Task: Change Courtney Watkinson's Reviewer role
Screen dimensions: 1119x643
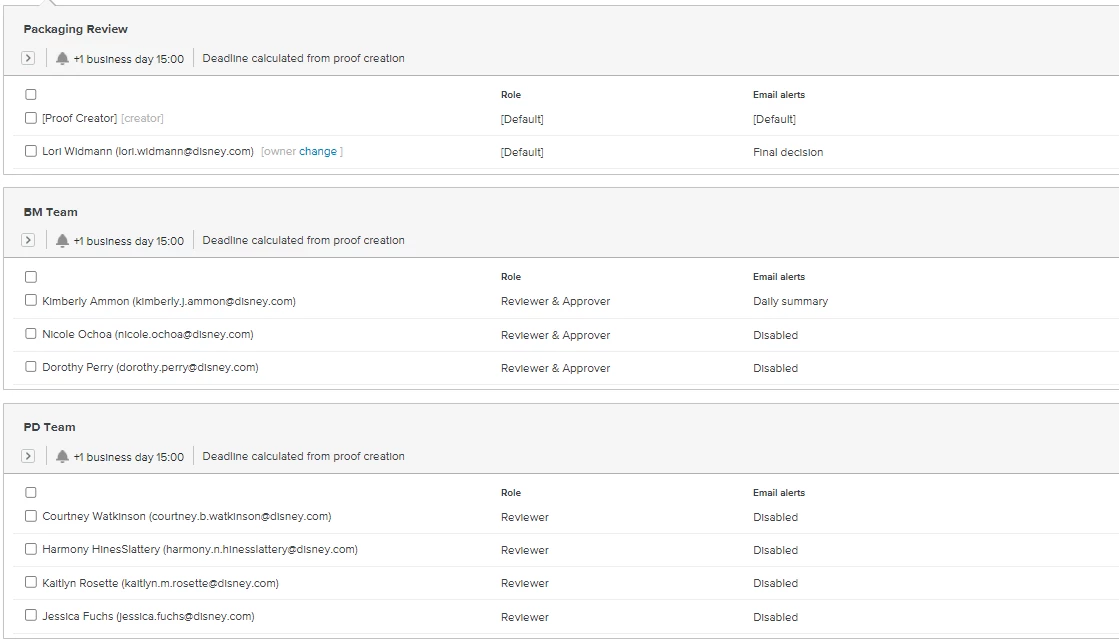Action: (x=525, y=517)
